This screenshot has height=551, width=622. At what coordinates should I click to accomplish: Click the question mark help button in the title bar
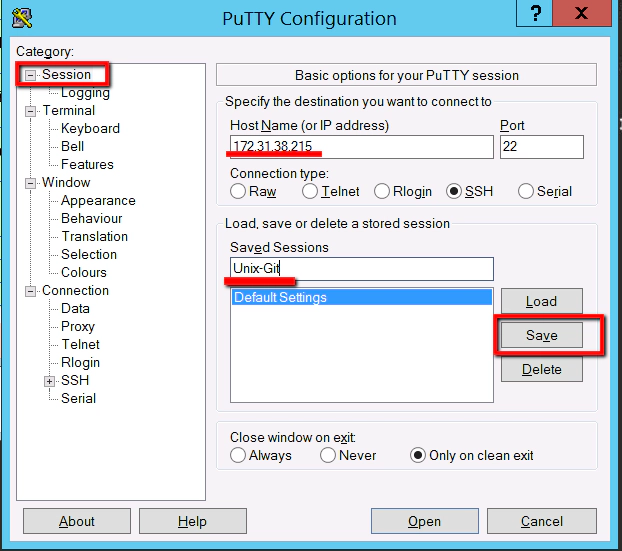(534, 13)
